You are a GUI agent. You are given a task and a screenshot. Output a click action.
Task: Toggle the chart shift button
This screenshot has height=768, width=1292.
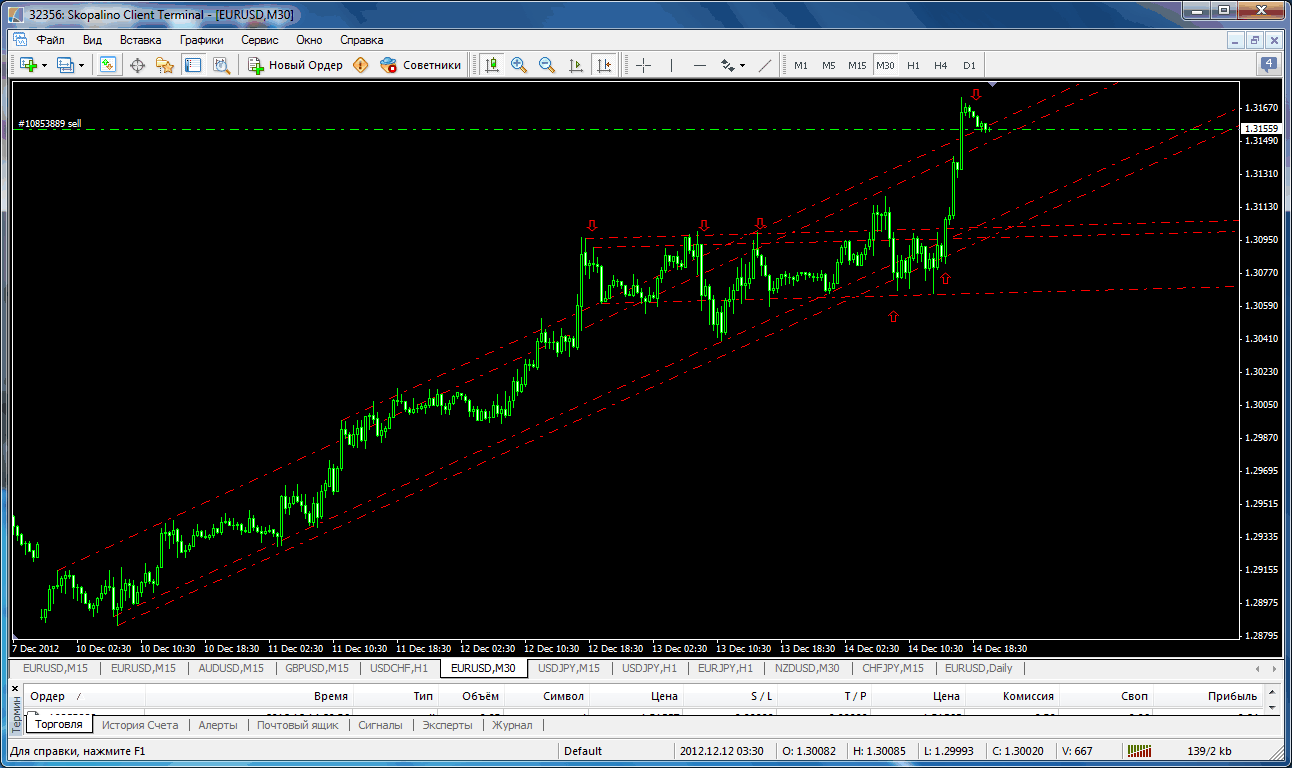tap(603, 65)
